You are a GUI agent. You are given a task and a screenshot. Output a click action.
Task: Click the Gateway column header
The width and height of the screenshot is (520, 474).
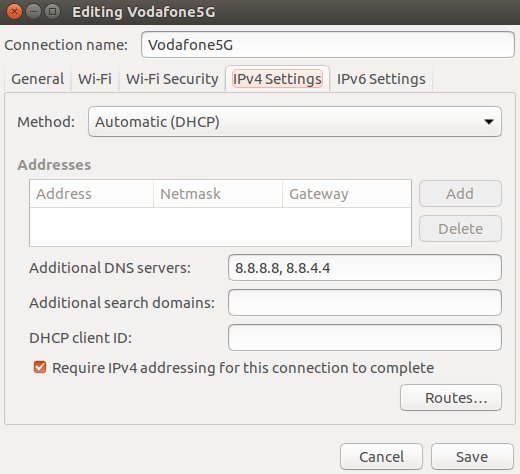tap(347, 194)
